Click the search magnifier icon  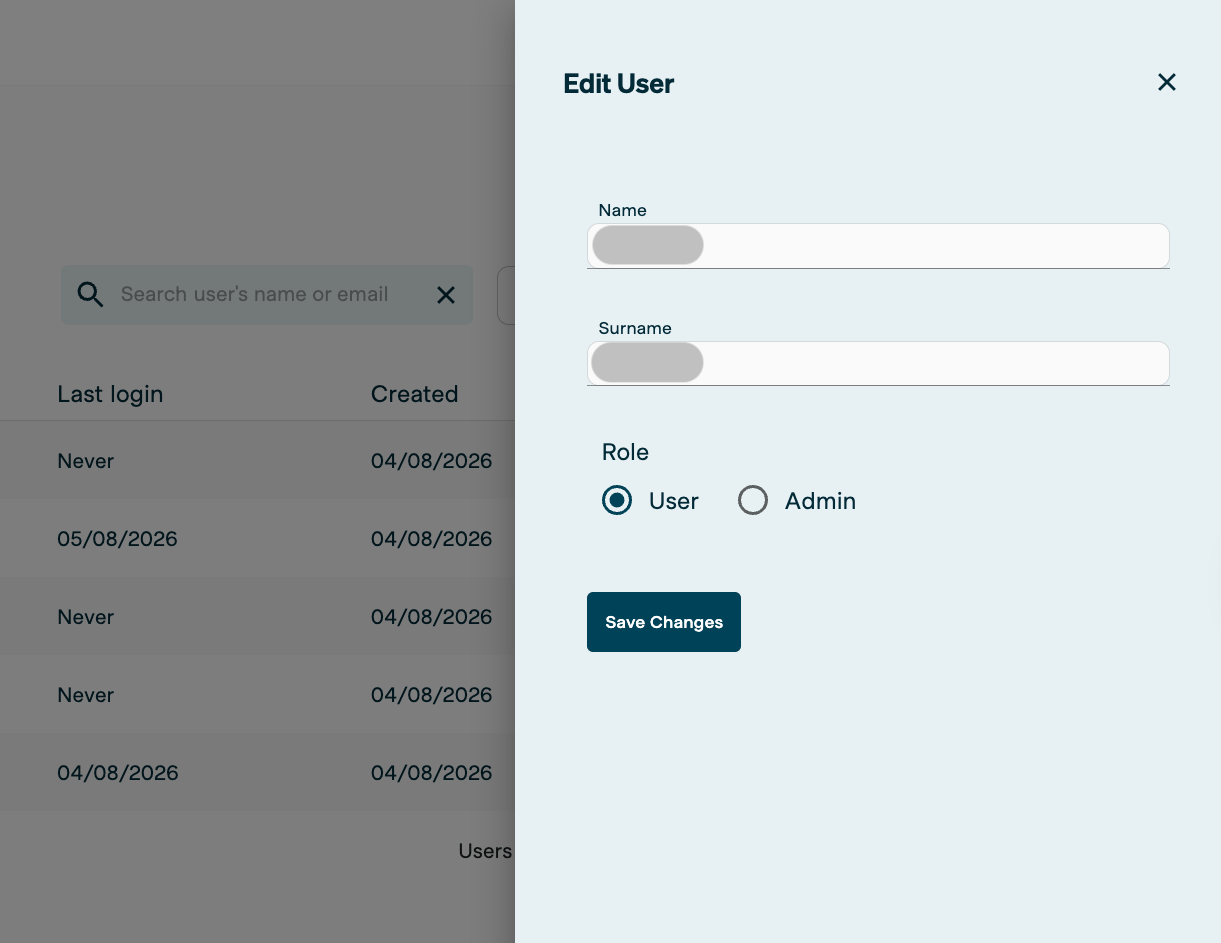point(90,294)
